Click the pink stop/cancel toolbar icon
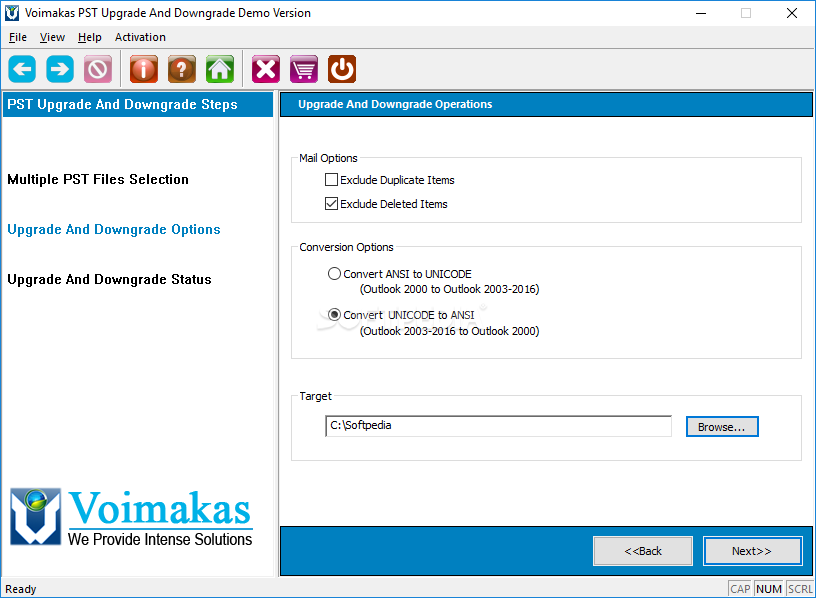The image size is (816, 598). pyautogui.click(x=98, y=69)
